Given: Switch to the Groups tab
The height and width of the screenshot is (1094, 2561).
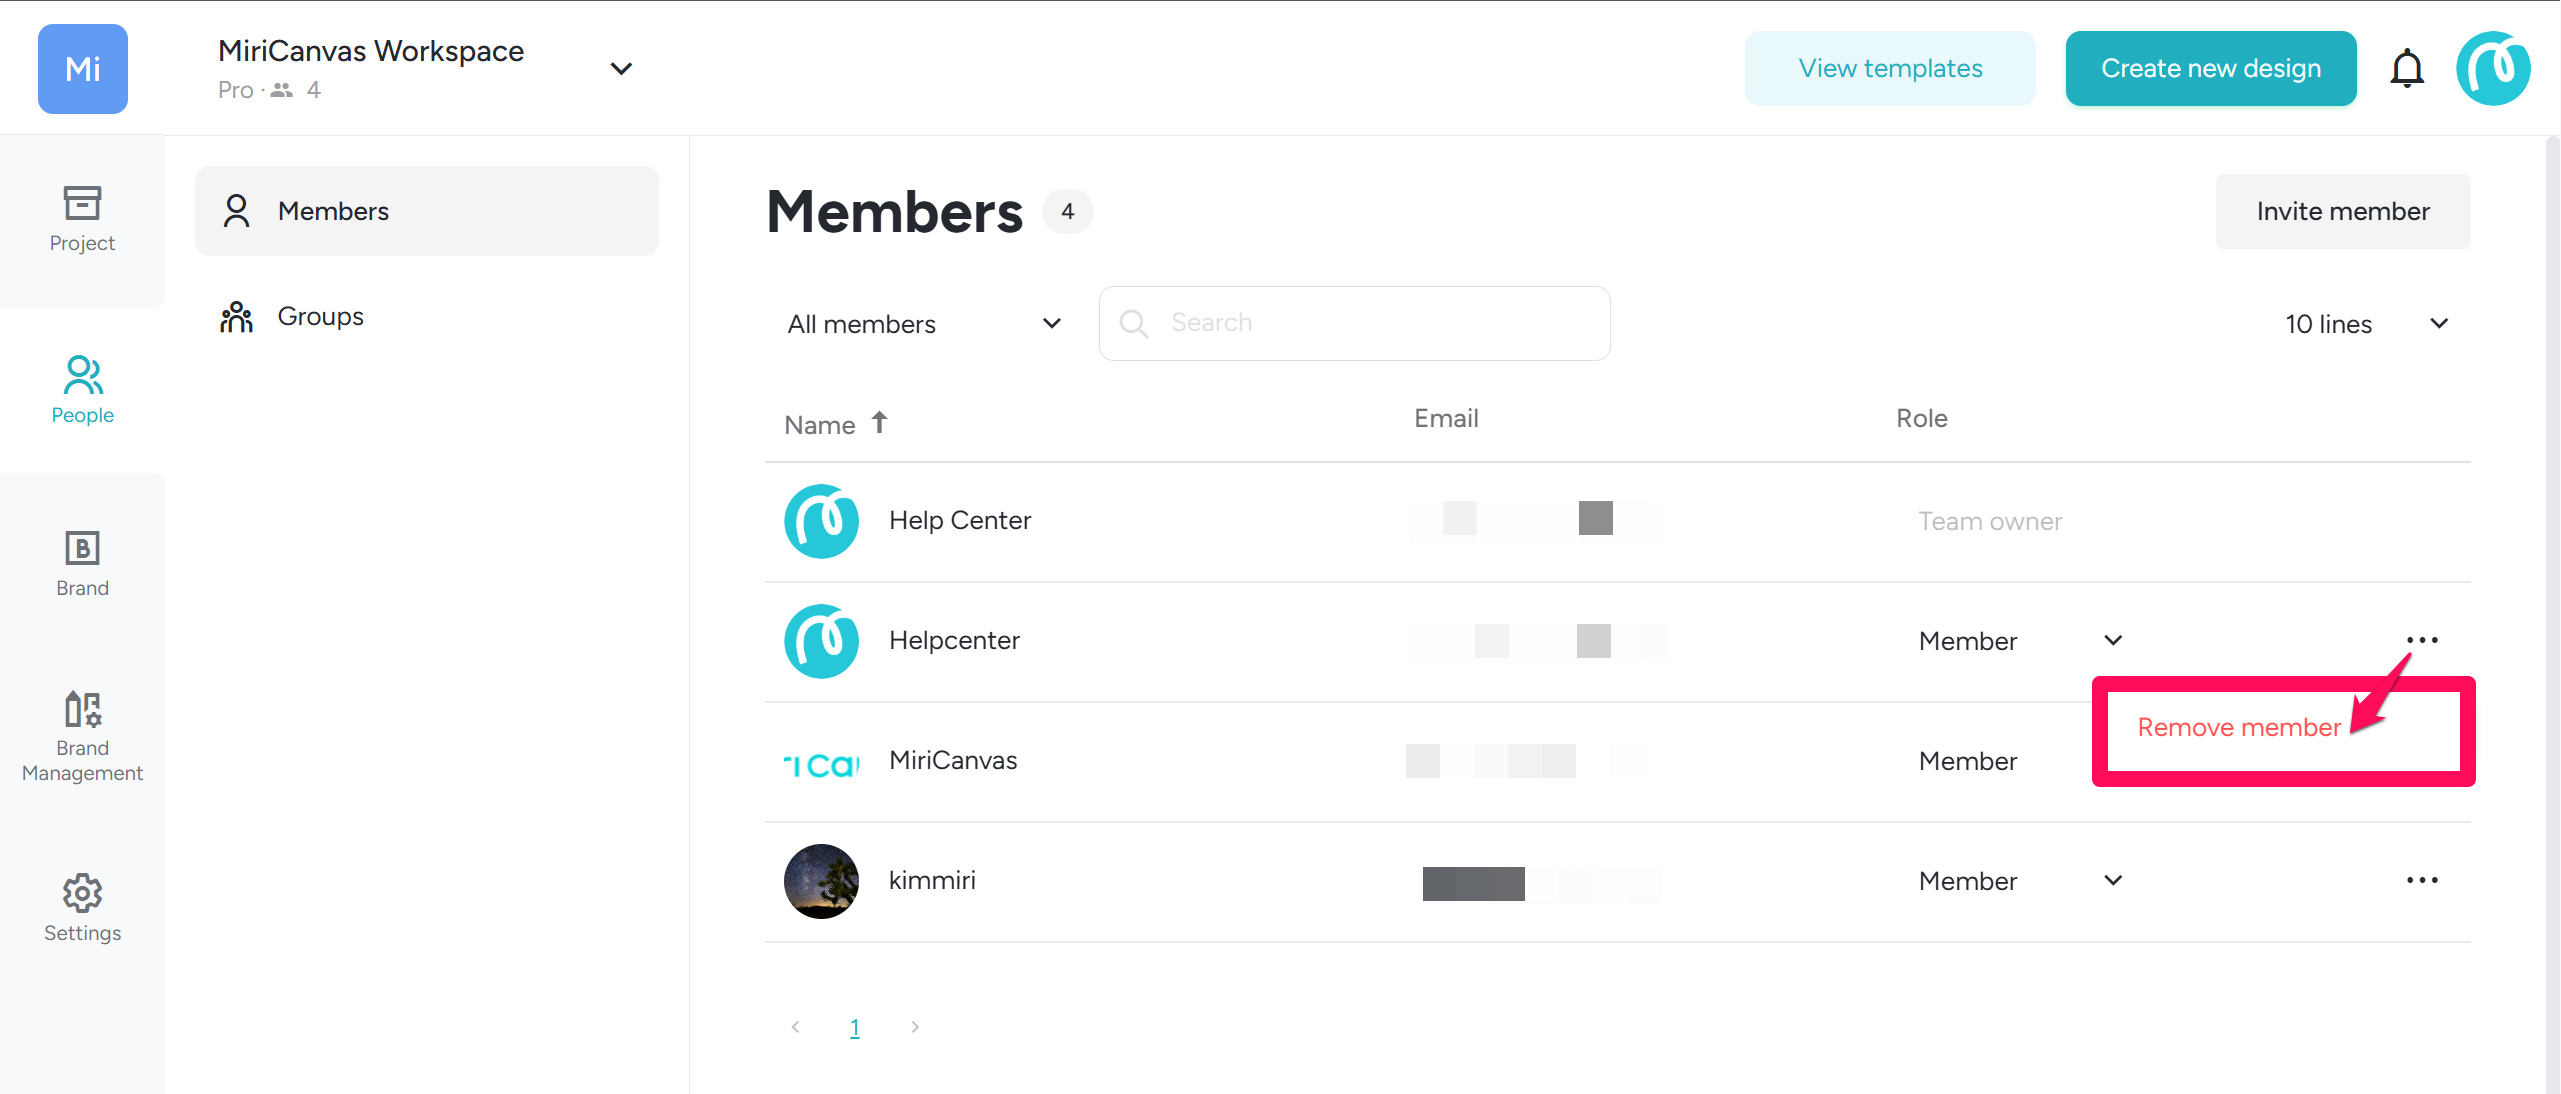Looking at the screenshot, I should tap(320, 316).
